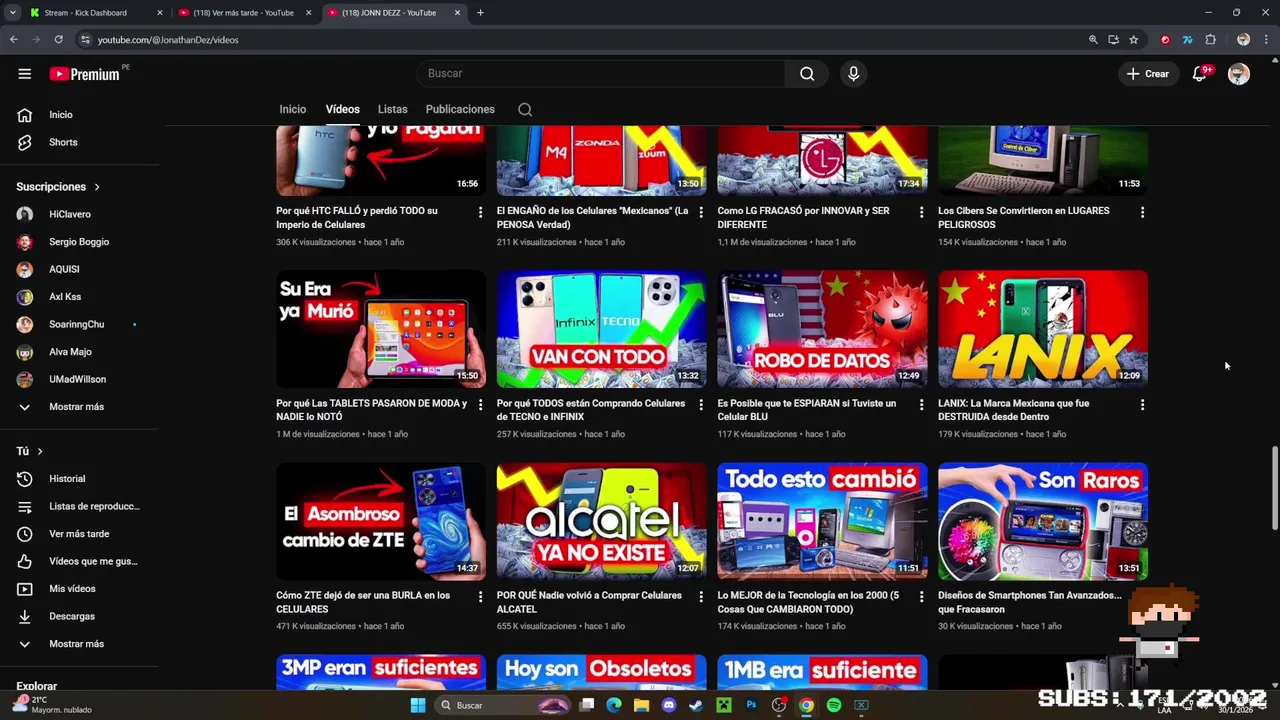The height and width of the screenshot is (720, 1280).
Task: Open options menu for Celulares Mexicanos video
Action: 700,212
